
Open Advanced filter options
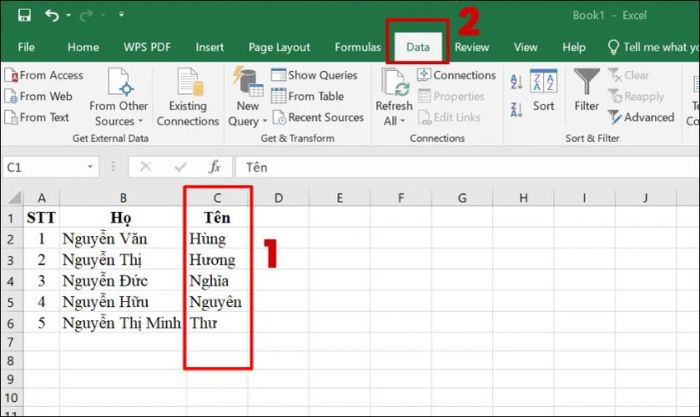641,117
